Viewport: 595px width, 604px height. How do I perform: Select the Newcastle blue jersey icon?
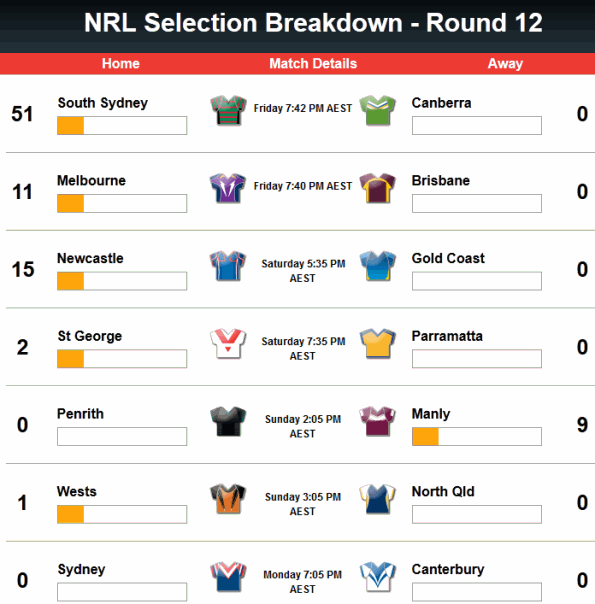click(228, 266)
